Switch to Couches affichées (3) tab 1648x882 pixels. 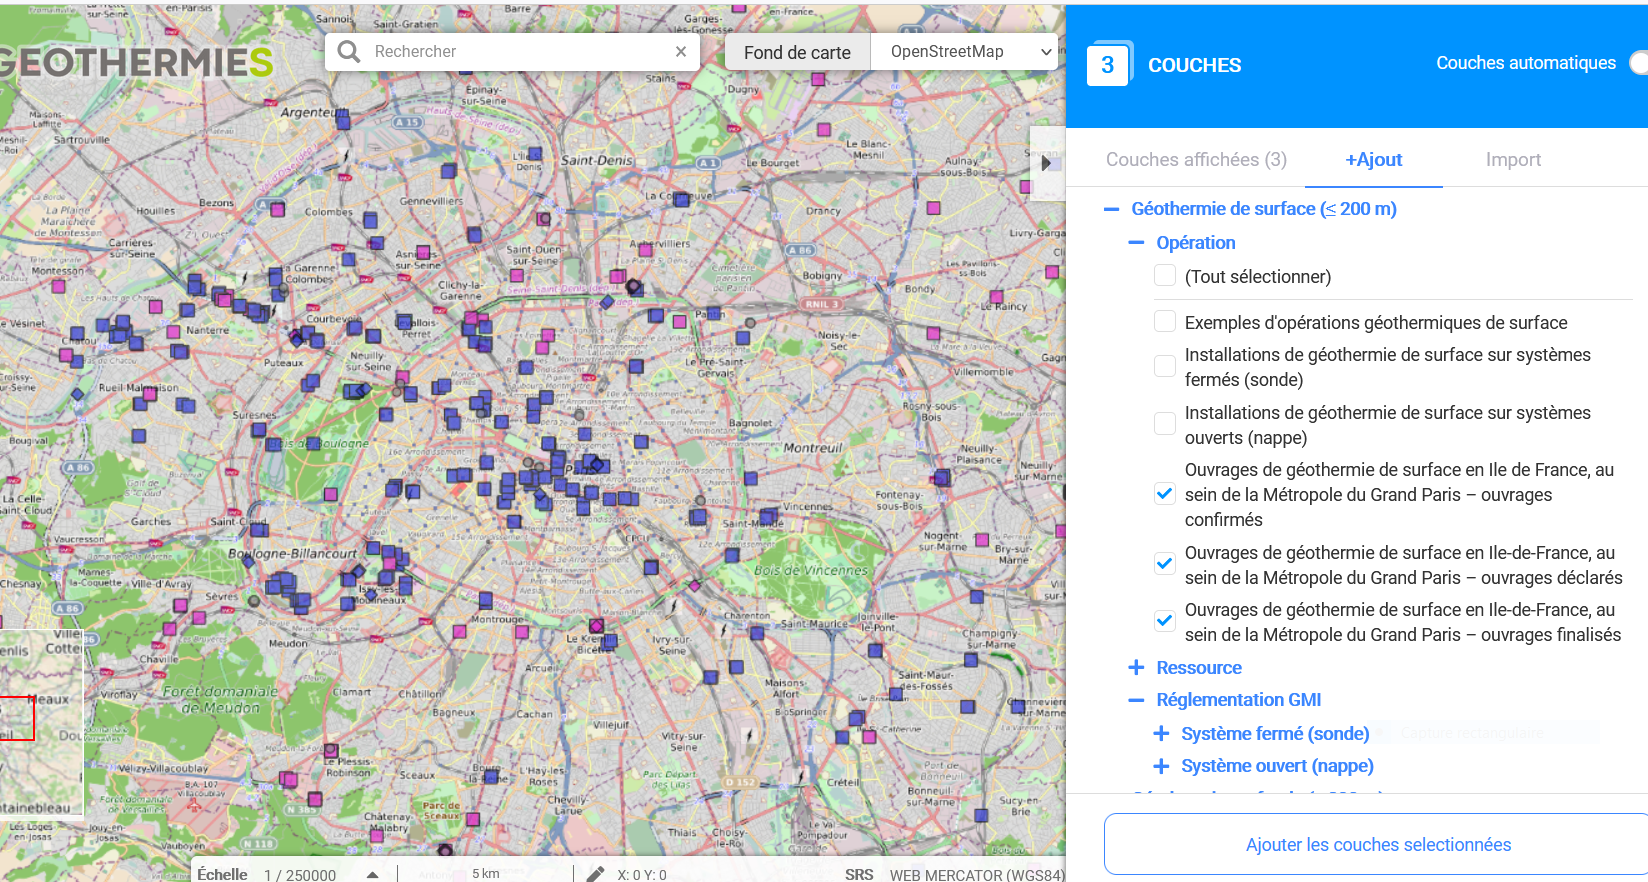click(1196, 160)
